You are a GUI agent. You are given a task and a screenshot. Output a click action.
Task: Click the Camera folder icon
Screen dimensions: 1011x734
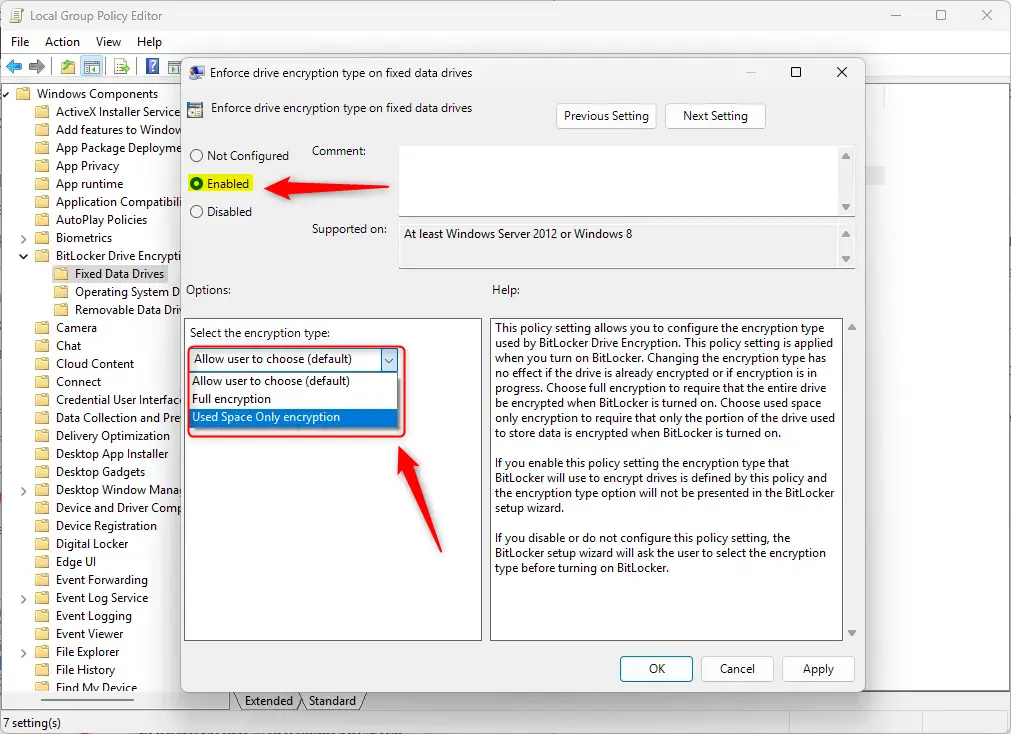42,328
